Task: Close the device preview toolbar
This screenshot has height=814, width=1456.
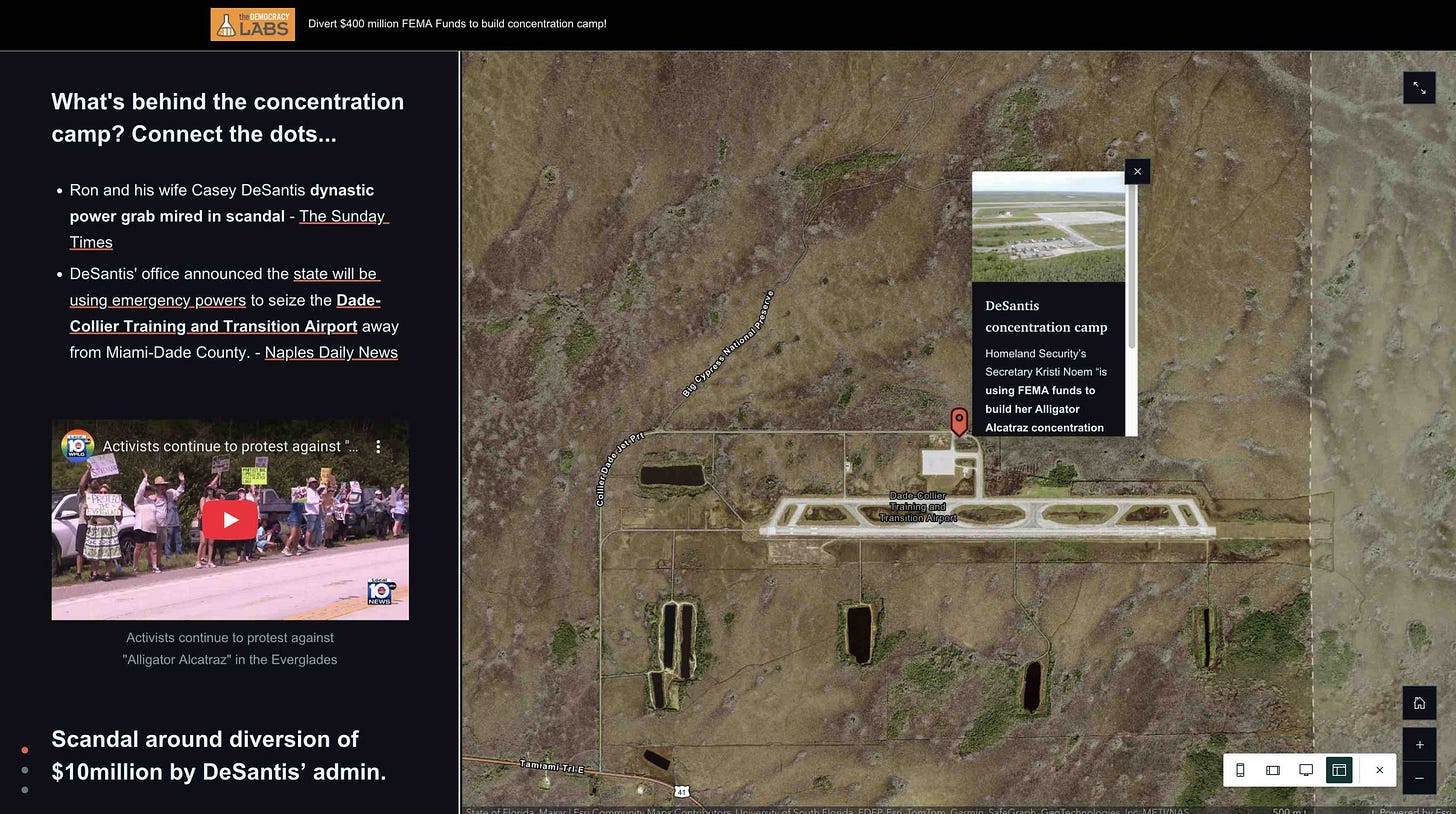Action: point(1379,770)
